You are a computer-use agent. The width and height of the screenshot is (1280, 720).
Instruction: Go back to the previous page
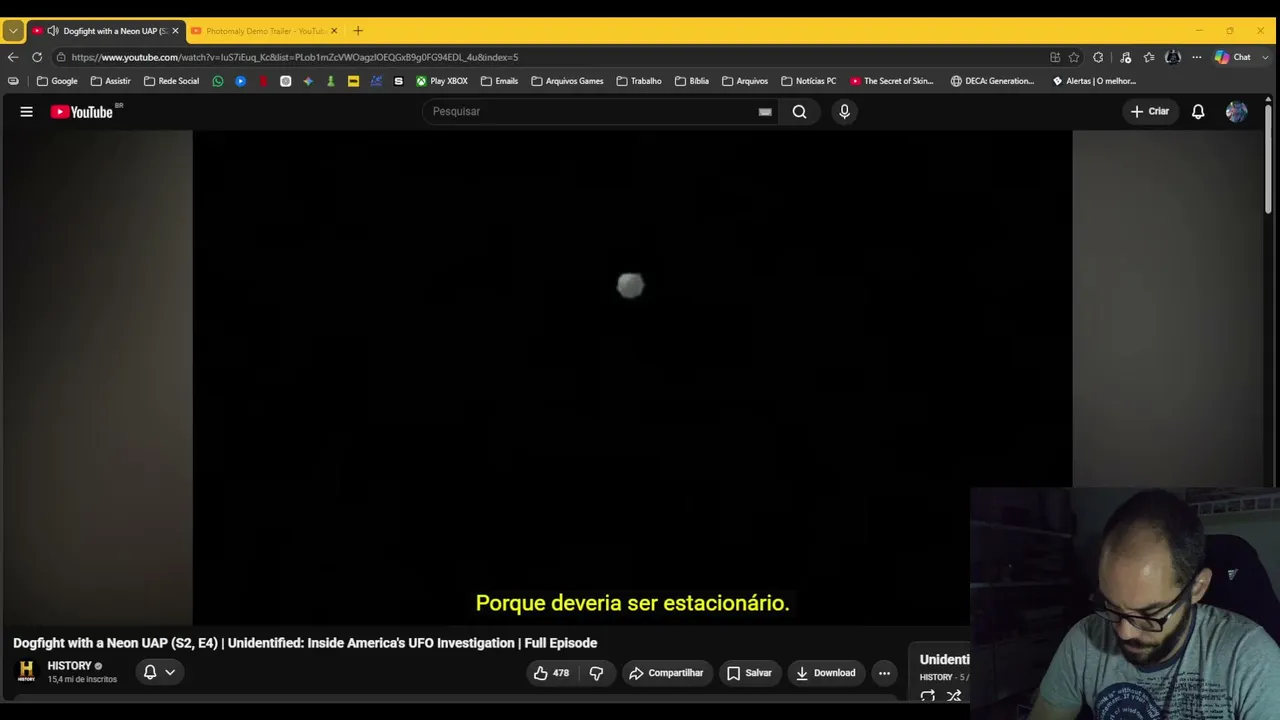pyautogui.click(x=13, y=57)
